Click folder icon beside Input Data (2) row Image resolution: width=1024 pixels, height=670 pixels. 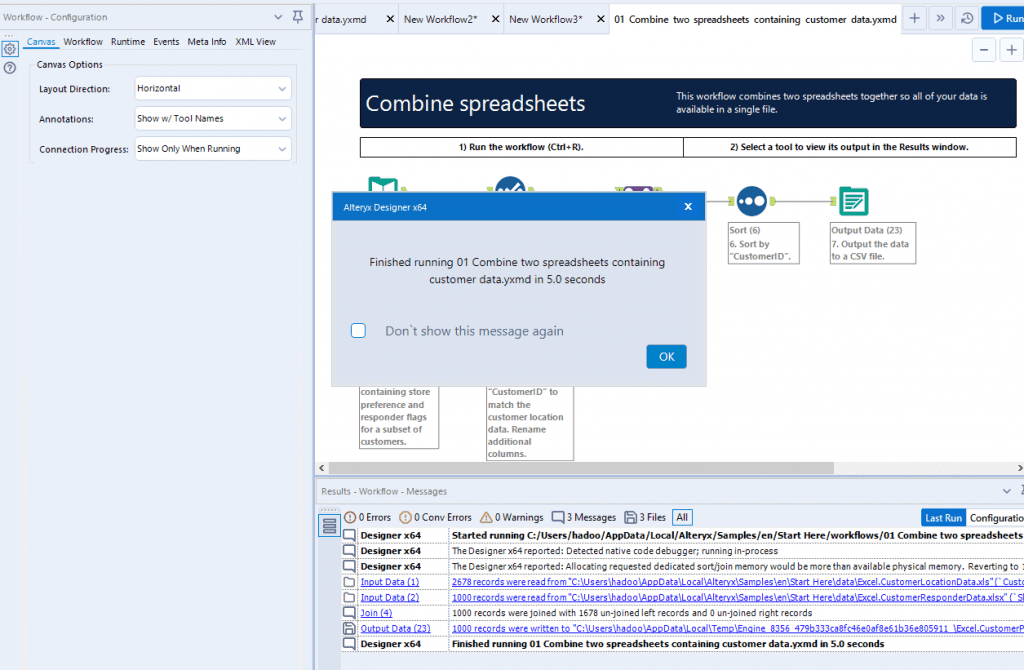click(x=349, y=598)
